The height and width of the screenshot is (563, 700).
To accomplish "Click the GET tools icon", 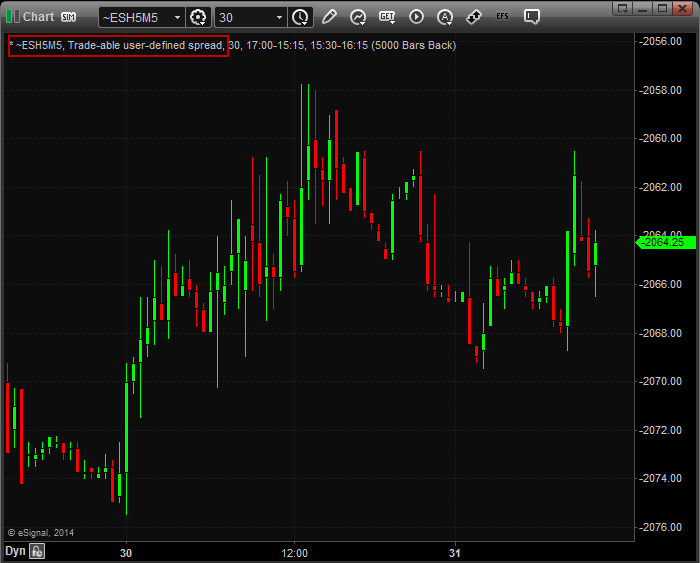I will pyautogui.click(x=387, y=17).
